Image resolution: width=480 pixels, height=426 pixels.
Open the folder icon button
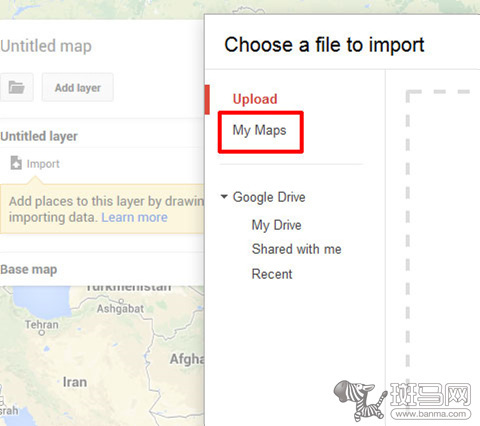(x=16, y=87)
